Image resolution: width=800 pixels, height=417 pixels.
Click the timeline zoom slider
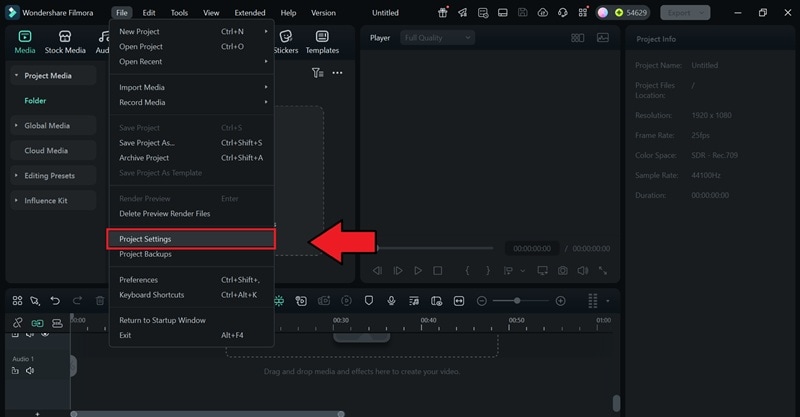click(x=520, y=301)
